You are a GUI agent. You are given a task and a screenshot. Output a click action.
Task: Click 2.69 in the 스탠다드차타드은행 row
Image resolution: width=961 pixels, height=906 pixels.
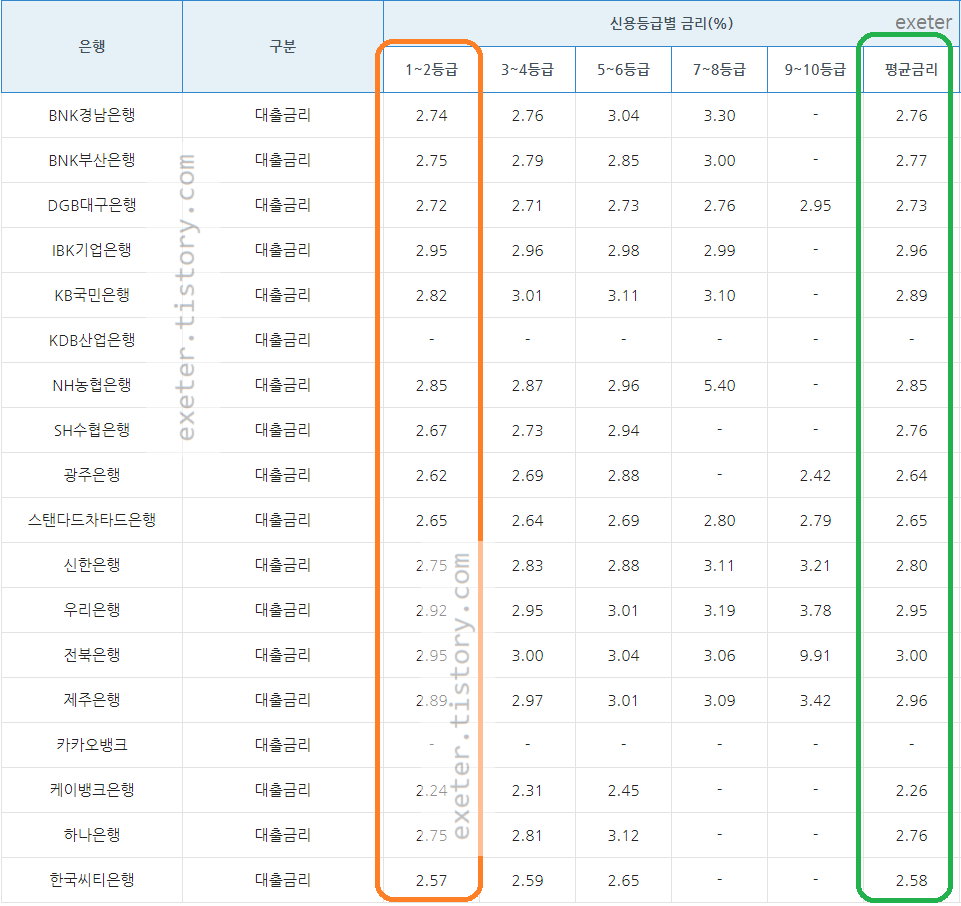point(623,521)
